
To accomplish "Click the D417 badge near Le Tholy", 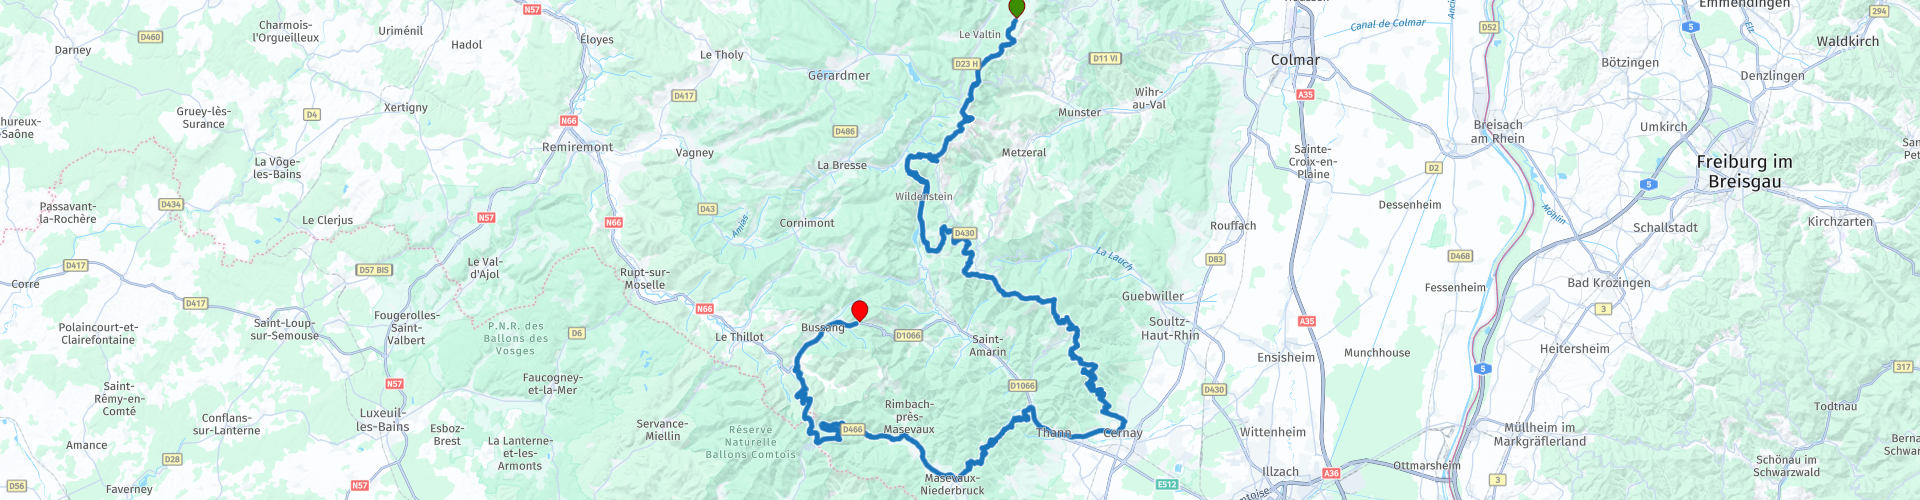I will pyautogui.click(x=684, y=96).
